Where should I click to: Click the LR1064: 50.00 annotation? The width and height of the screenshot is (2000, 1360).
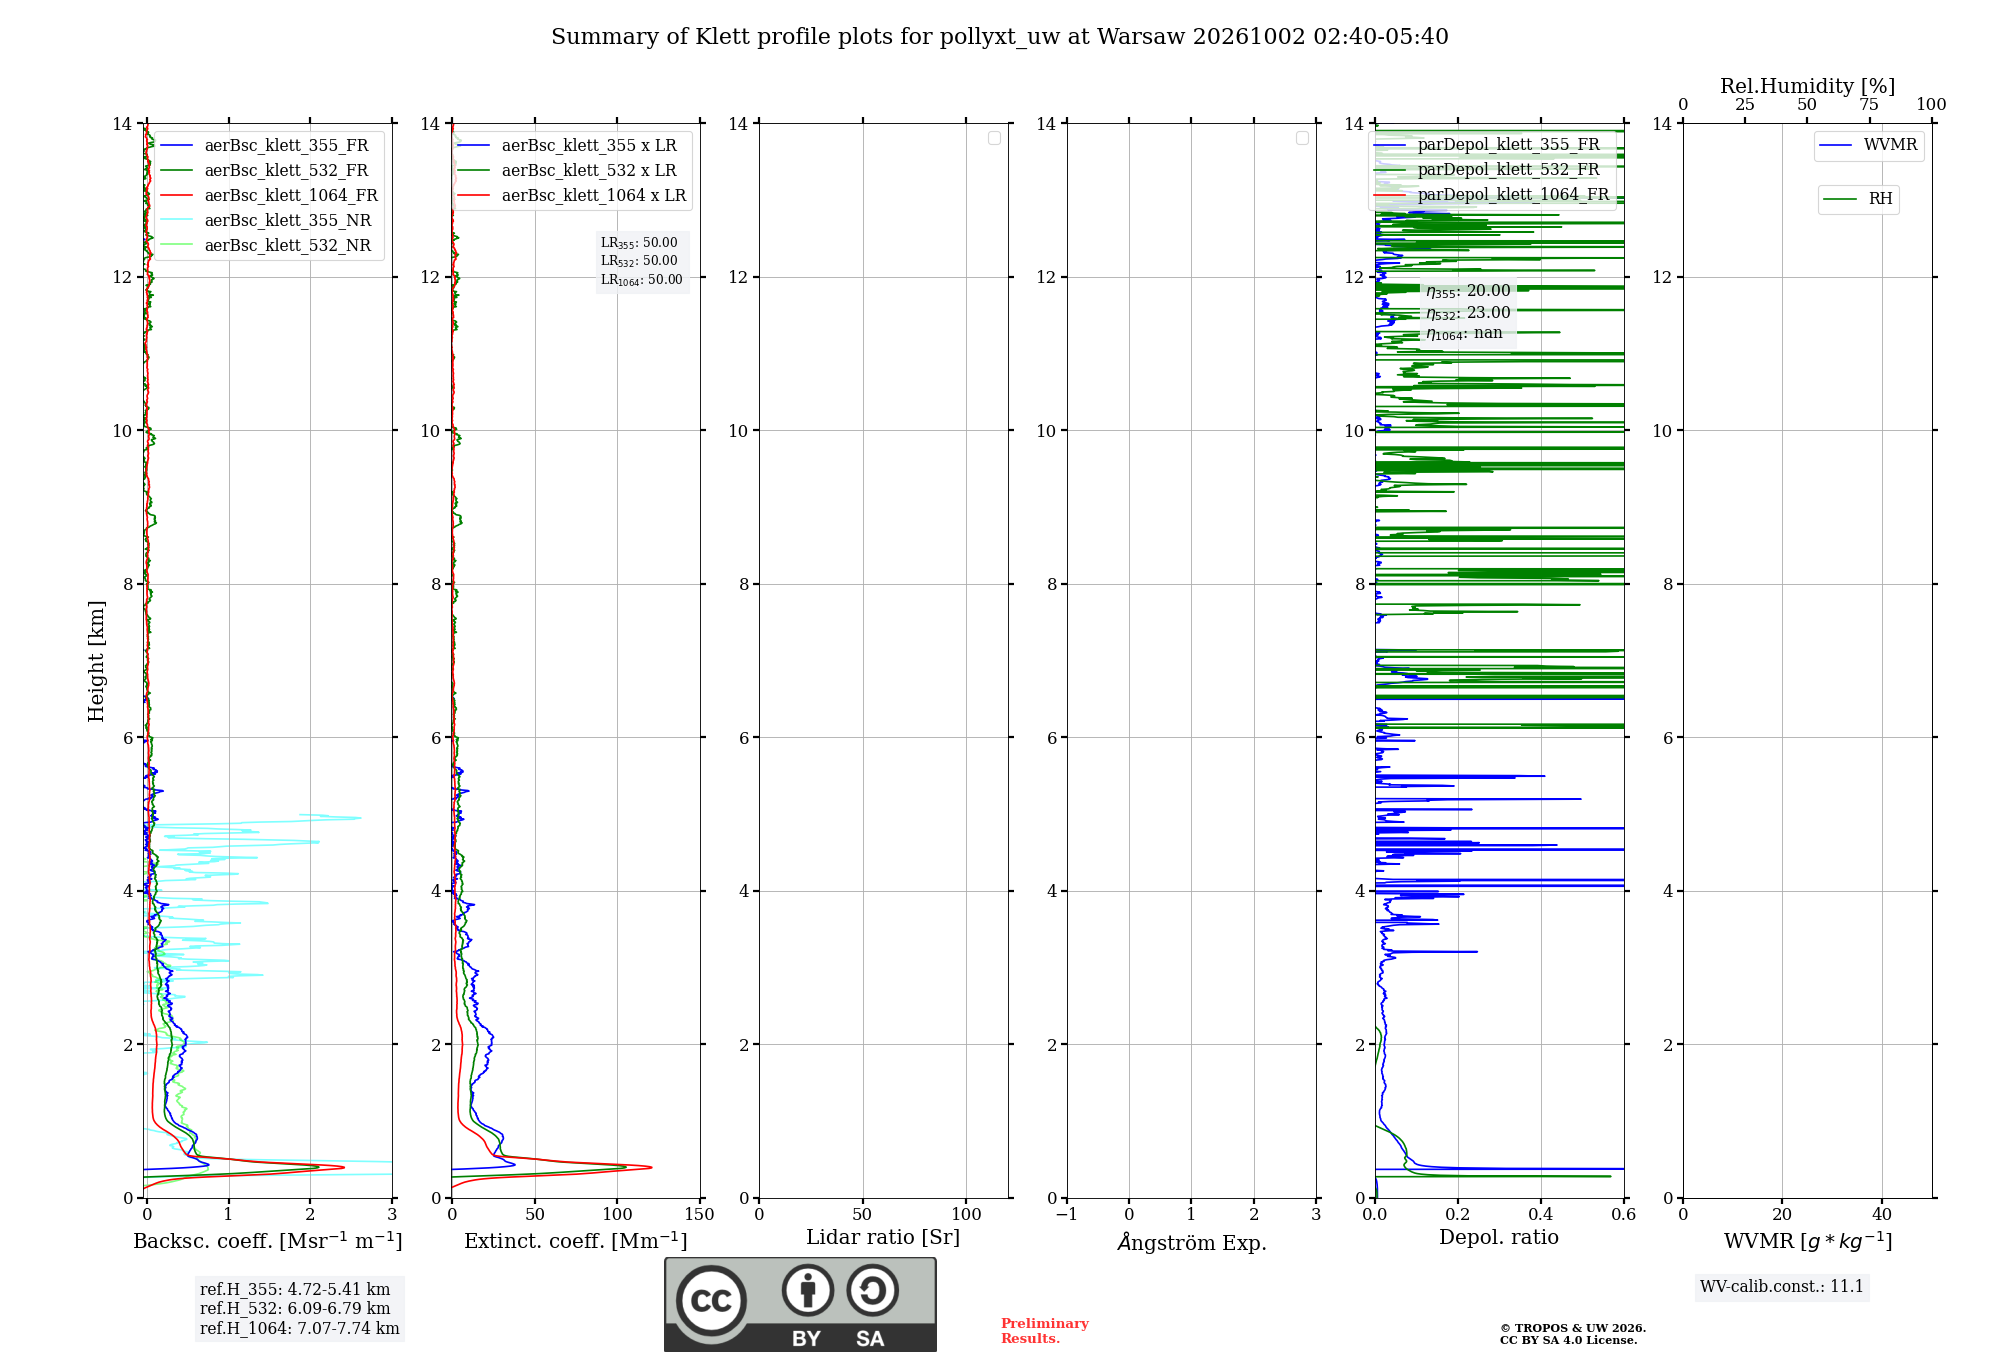tap(642, 280)
